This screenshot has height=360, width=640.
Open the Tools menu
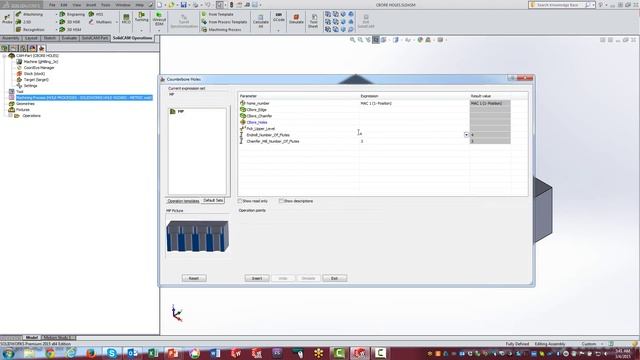(x=106, y=5)
